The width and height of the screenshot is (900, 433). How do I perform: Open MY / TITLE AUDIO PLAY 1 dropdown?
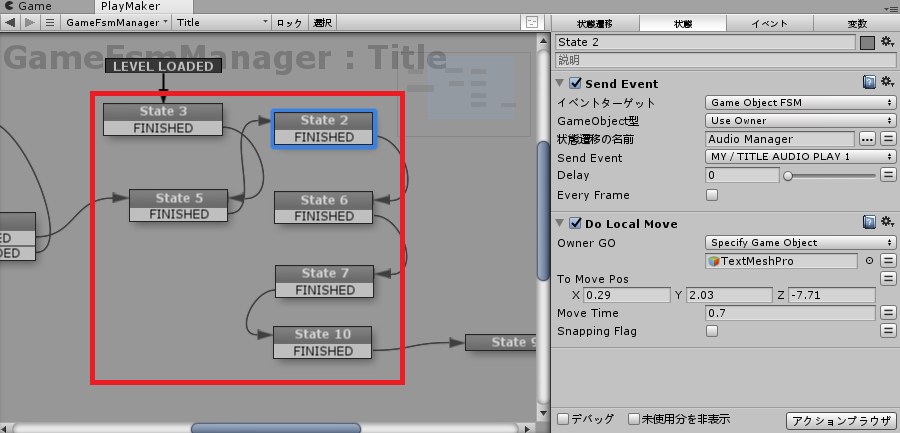(x=800, y=157)
